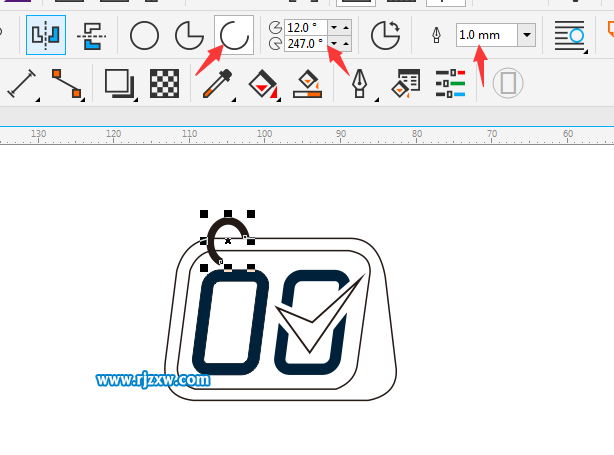Select the Parallel dimension tool
Screen dimensions: 614x455
pos(23,83)
